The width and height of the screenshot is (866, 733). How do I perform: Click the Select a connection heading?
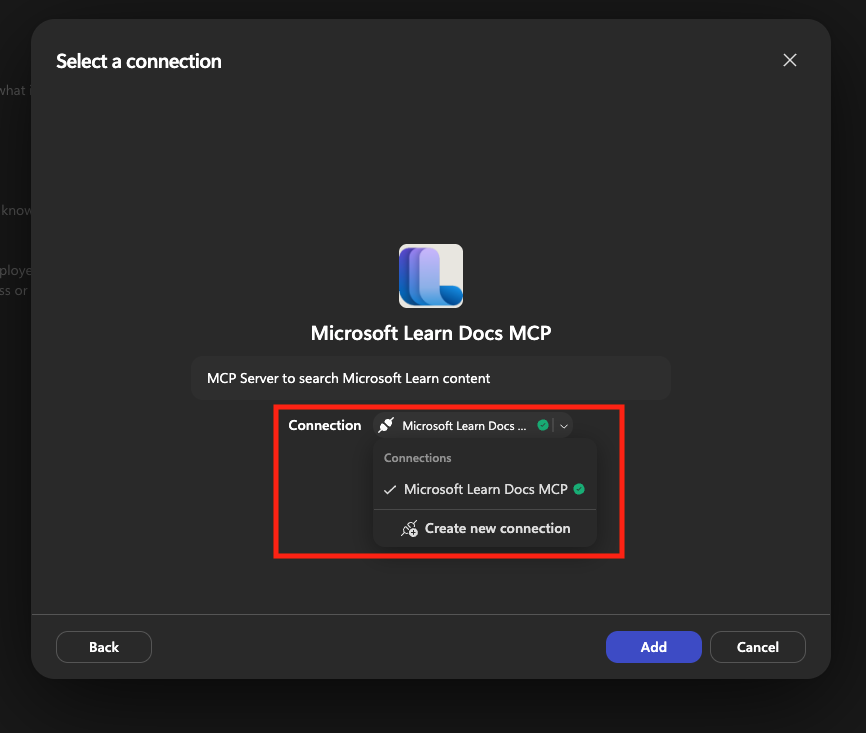pyautogui.click(x=139, y=61)
